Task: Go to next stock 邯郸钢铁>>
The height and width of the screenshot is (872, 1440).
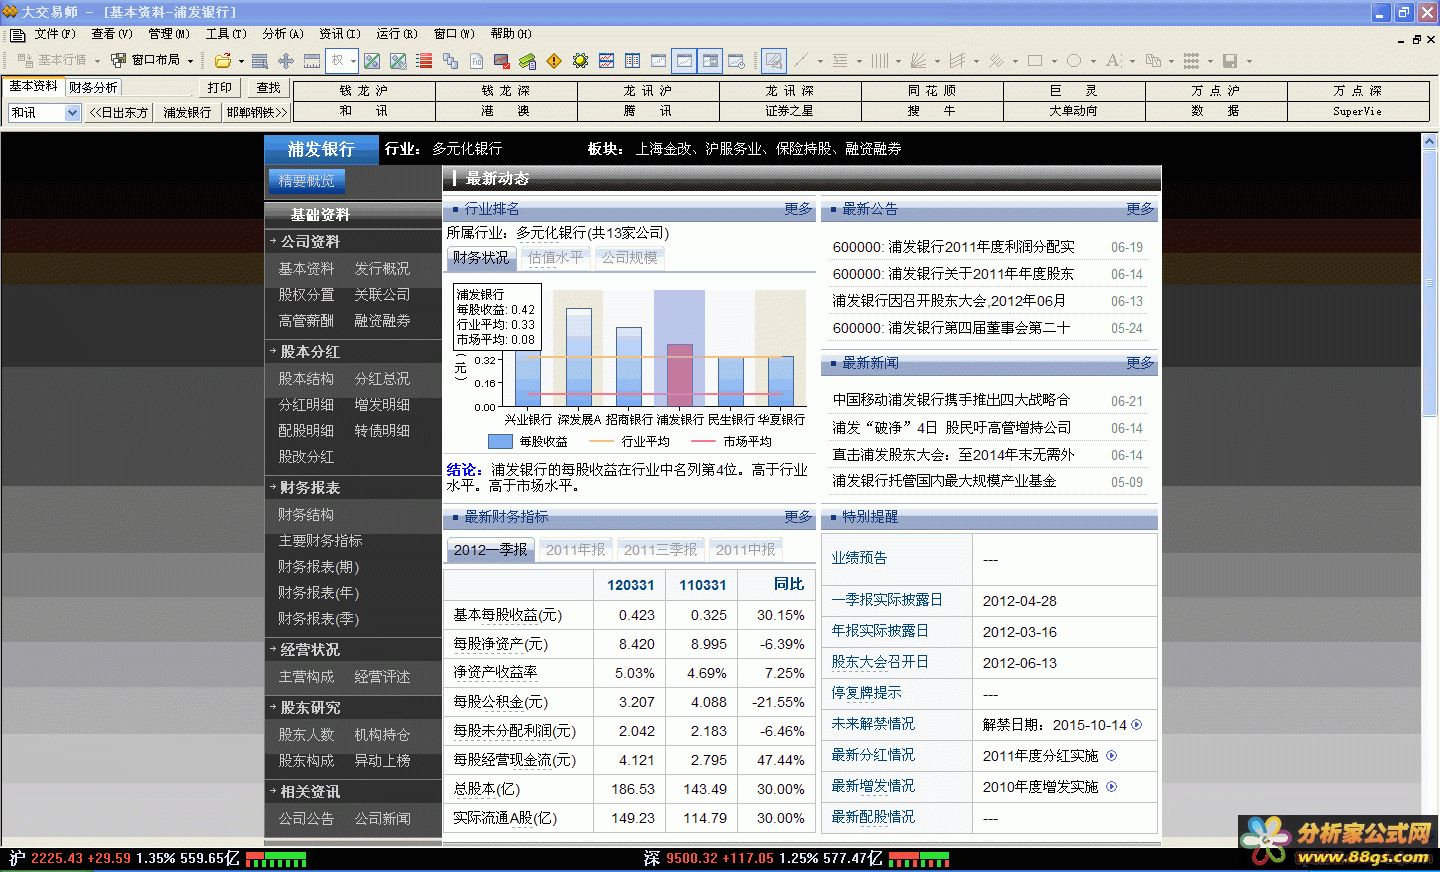Action: coord(257,113)
